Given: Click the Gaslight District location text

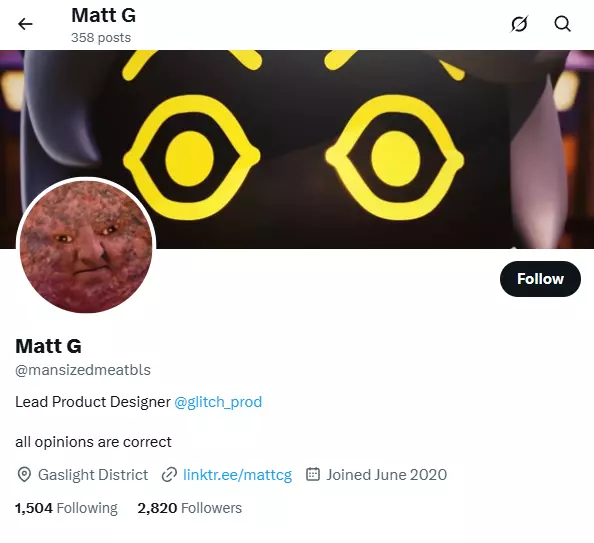Looking at the screenshot, I should (x=93, y=474).
